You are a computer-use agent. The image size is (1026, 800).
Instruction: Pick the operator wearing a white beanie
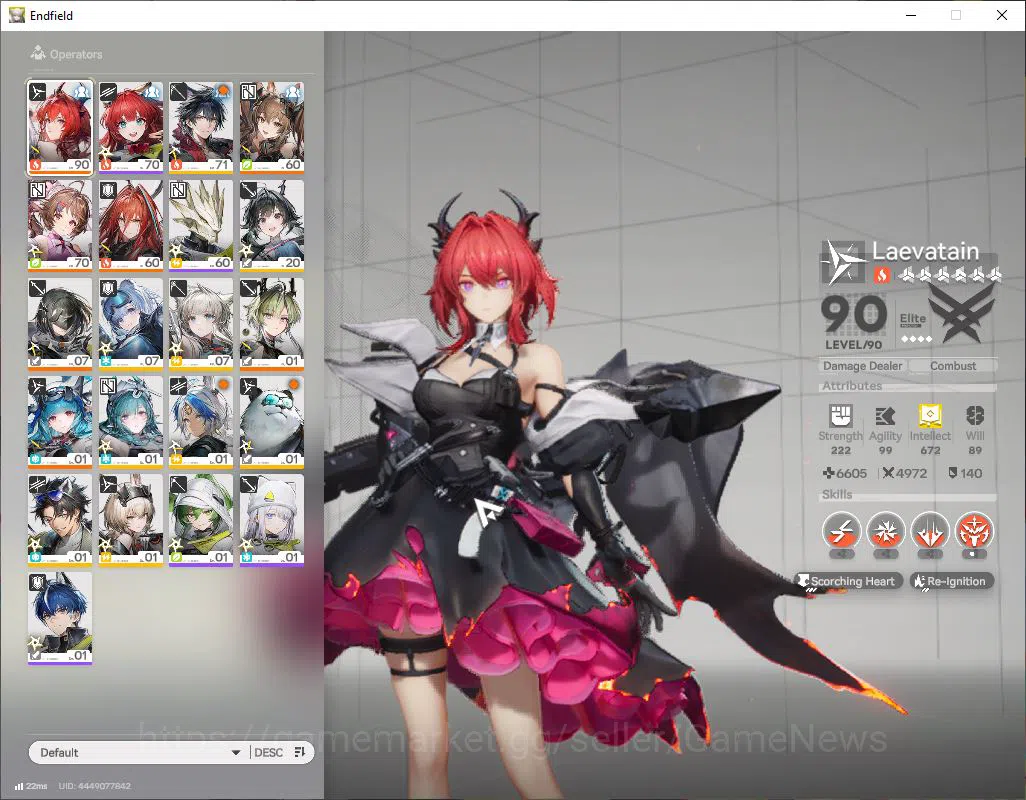[x=272, y=520]
